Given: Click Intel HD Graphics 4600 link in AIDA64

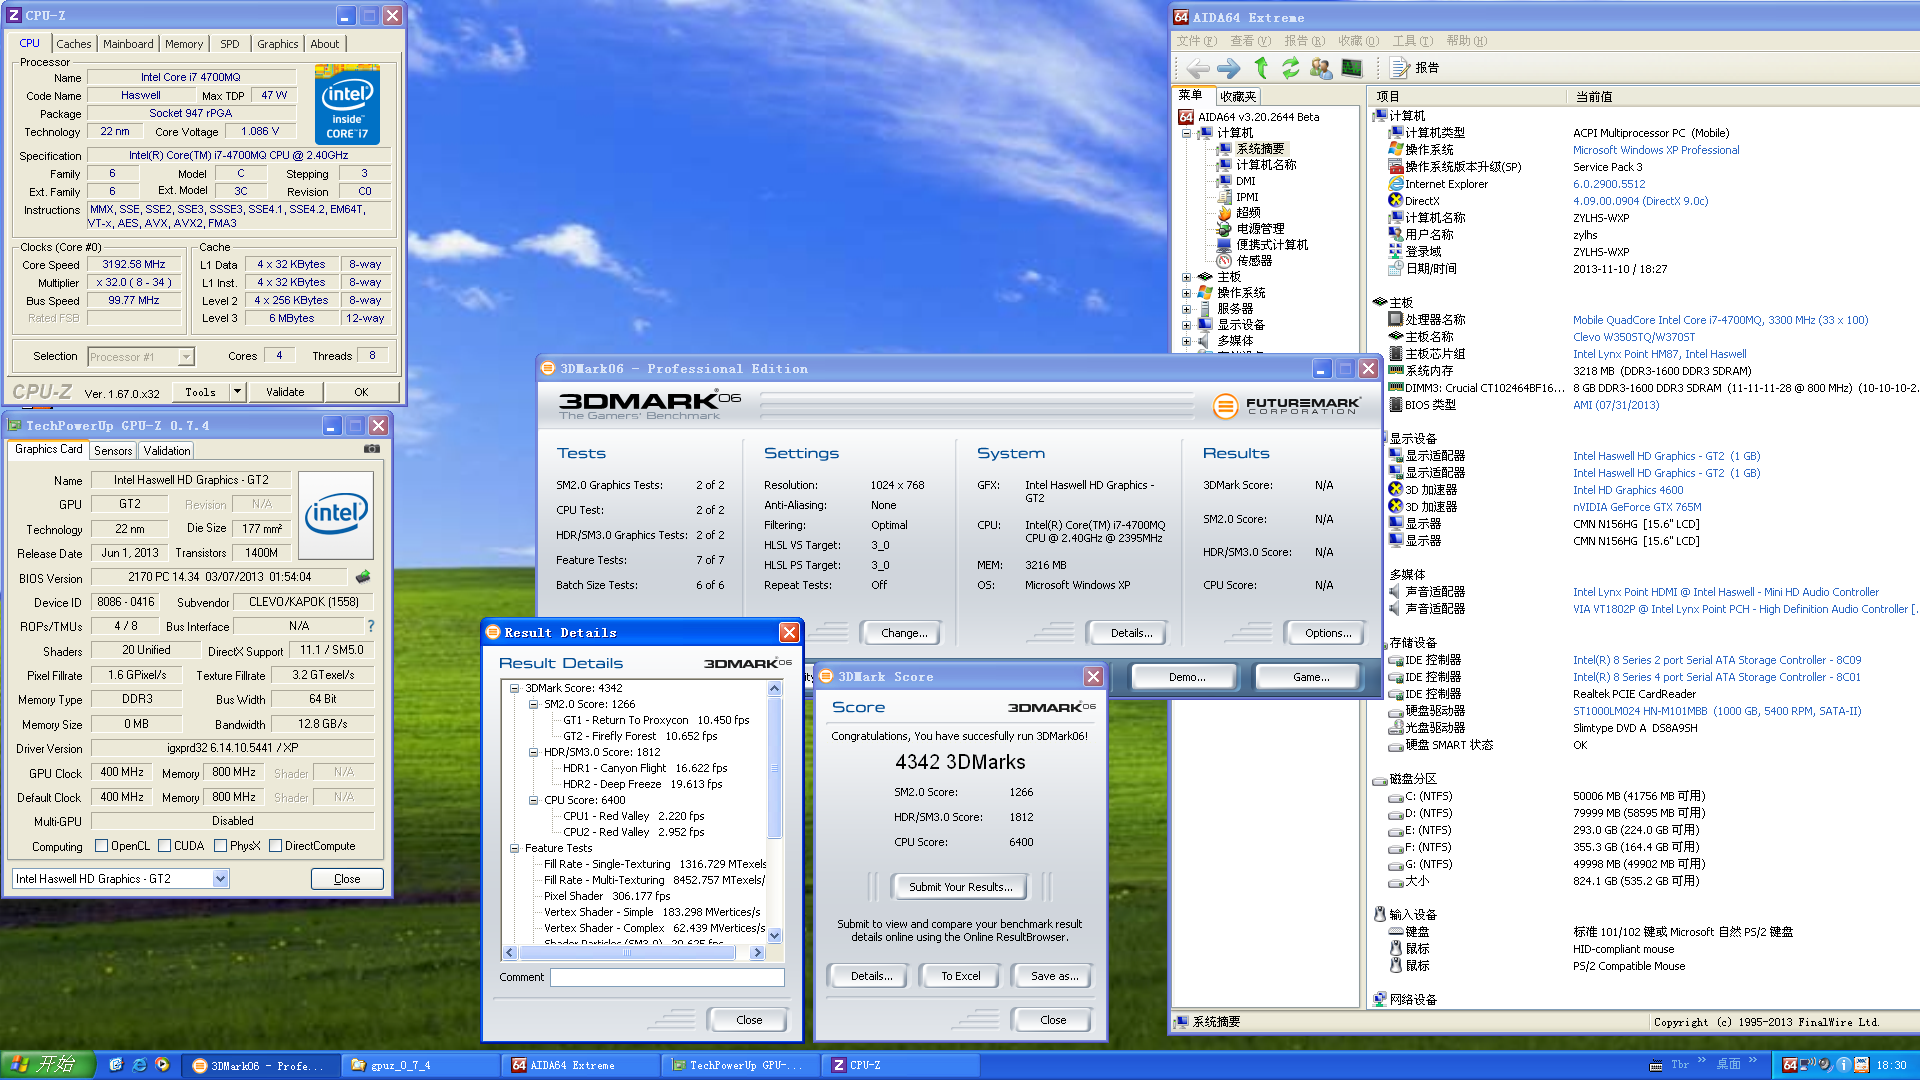Looking at the screenshot, I should tap(1628, 490).
